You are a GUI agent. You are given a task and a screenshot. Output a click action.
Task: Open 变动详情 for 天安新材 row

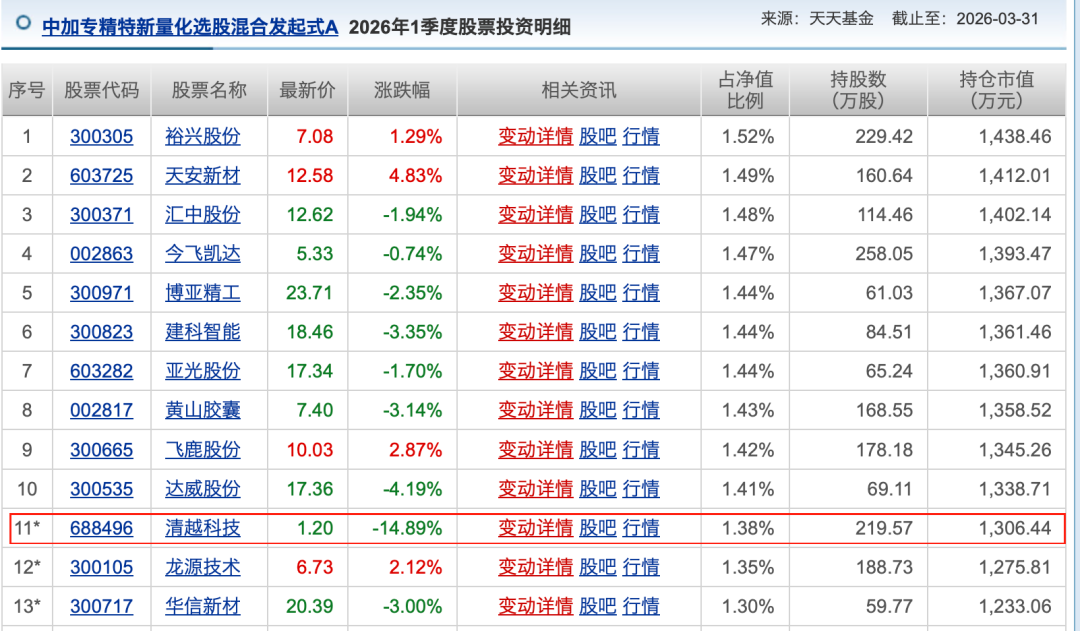(x=535, y=176)
